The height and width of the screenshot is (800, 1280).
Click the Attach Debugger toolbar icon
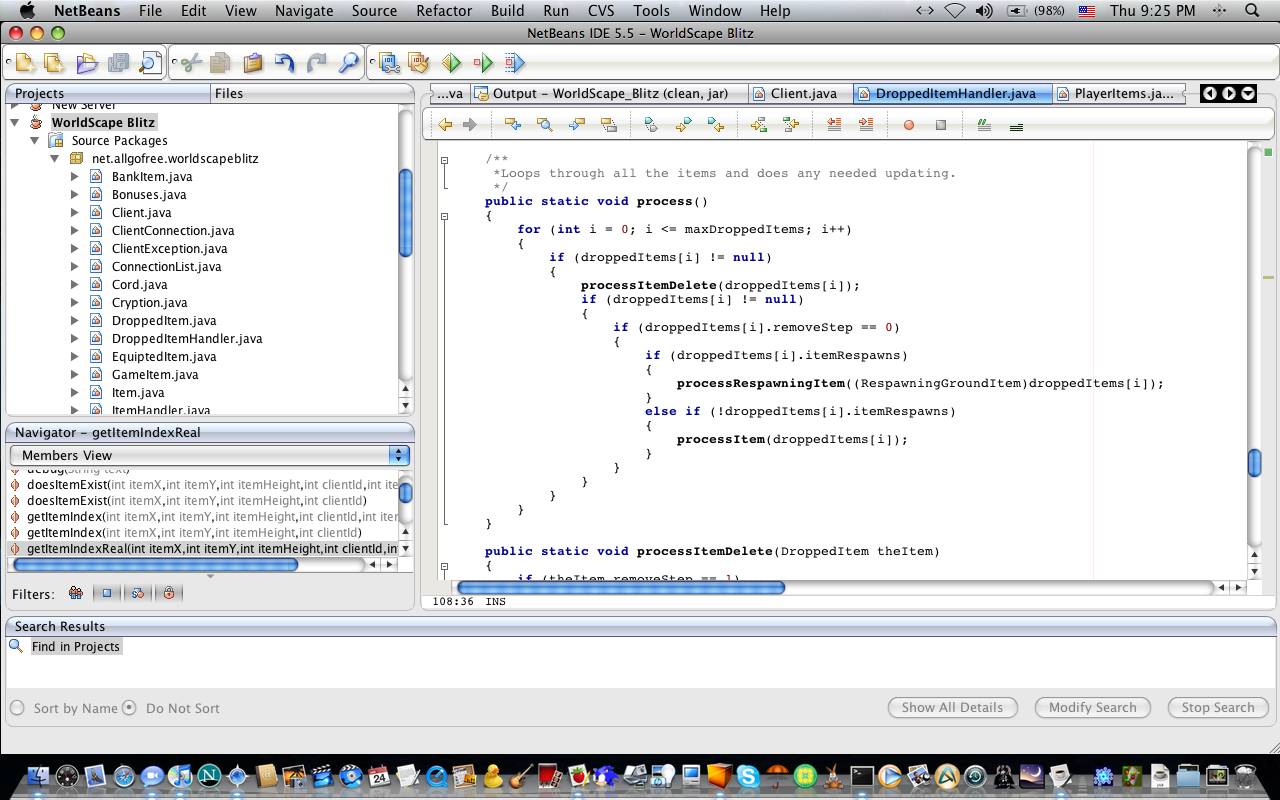click(x=514, y=63)
